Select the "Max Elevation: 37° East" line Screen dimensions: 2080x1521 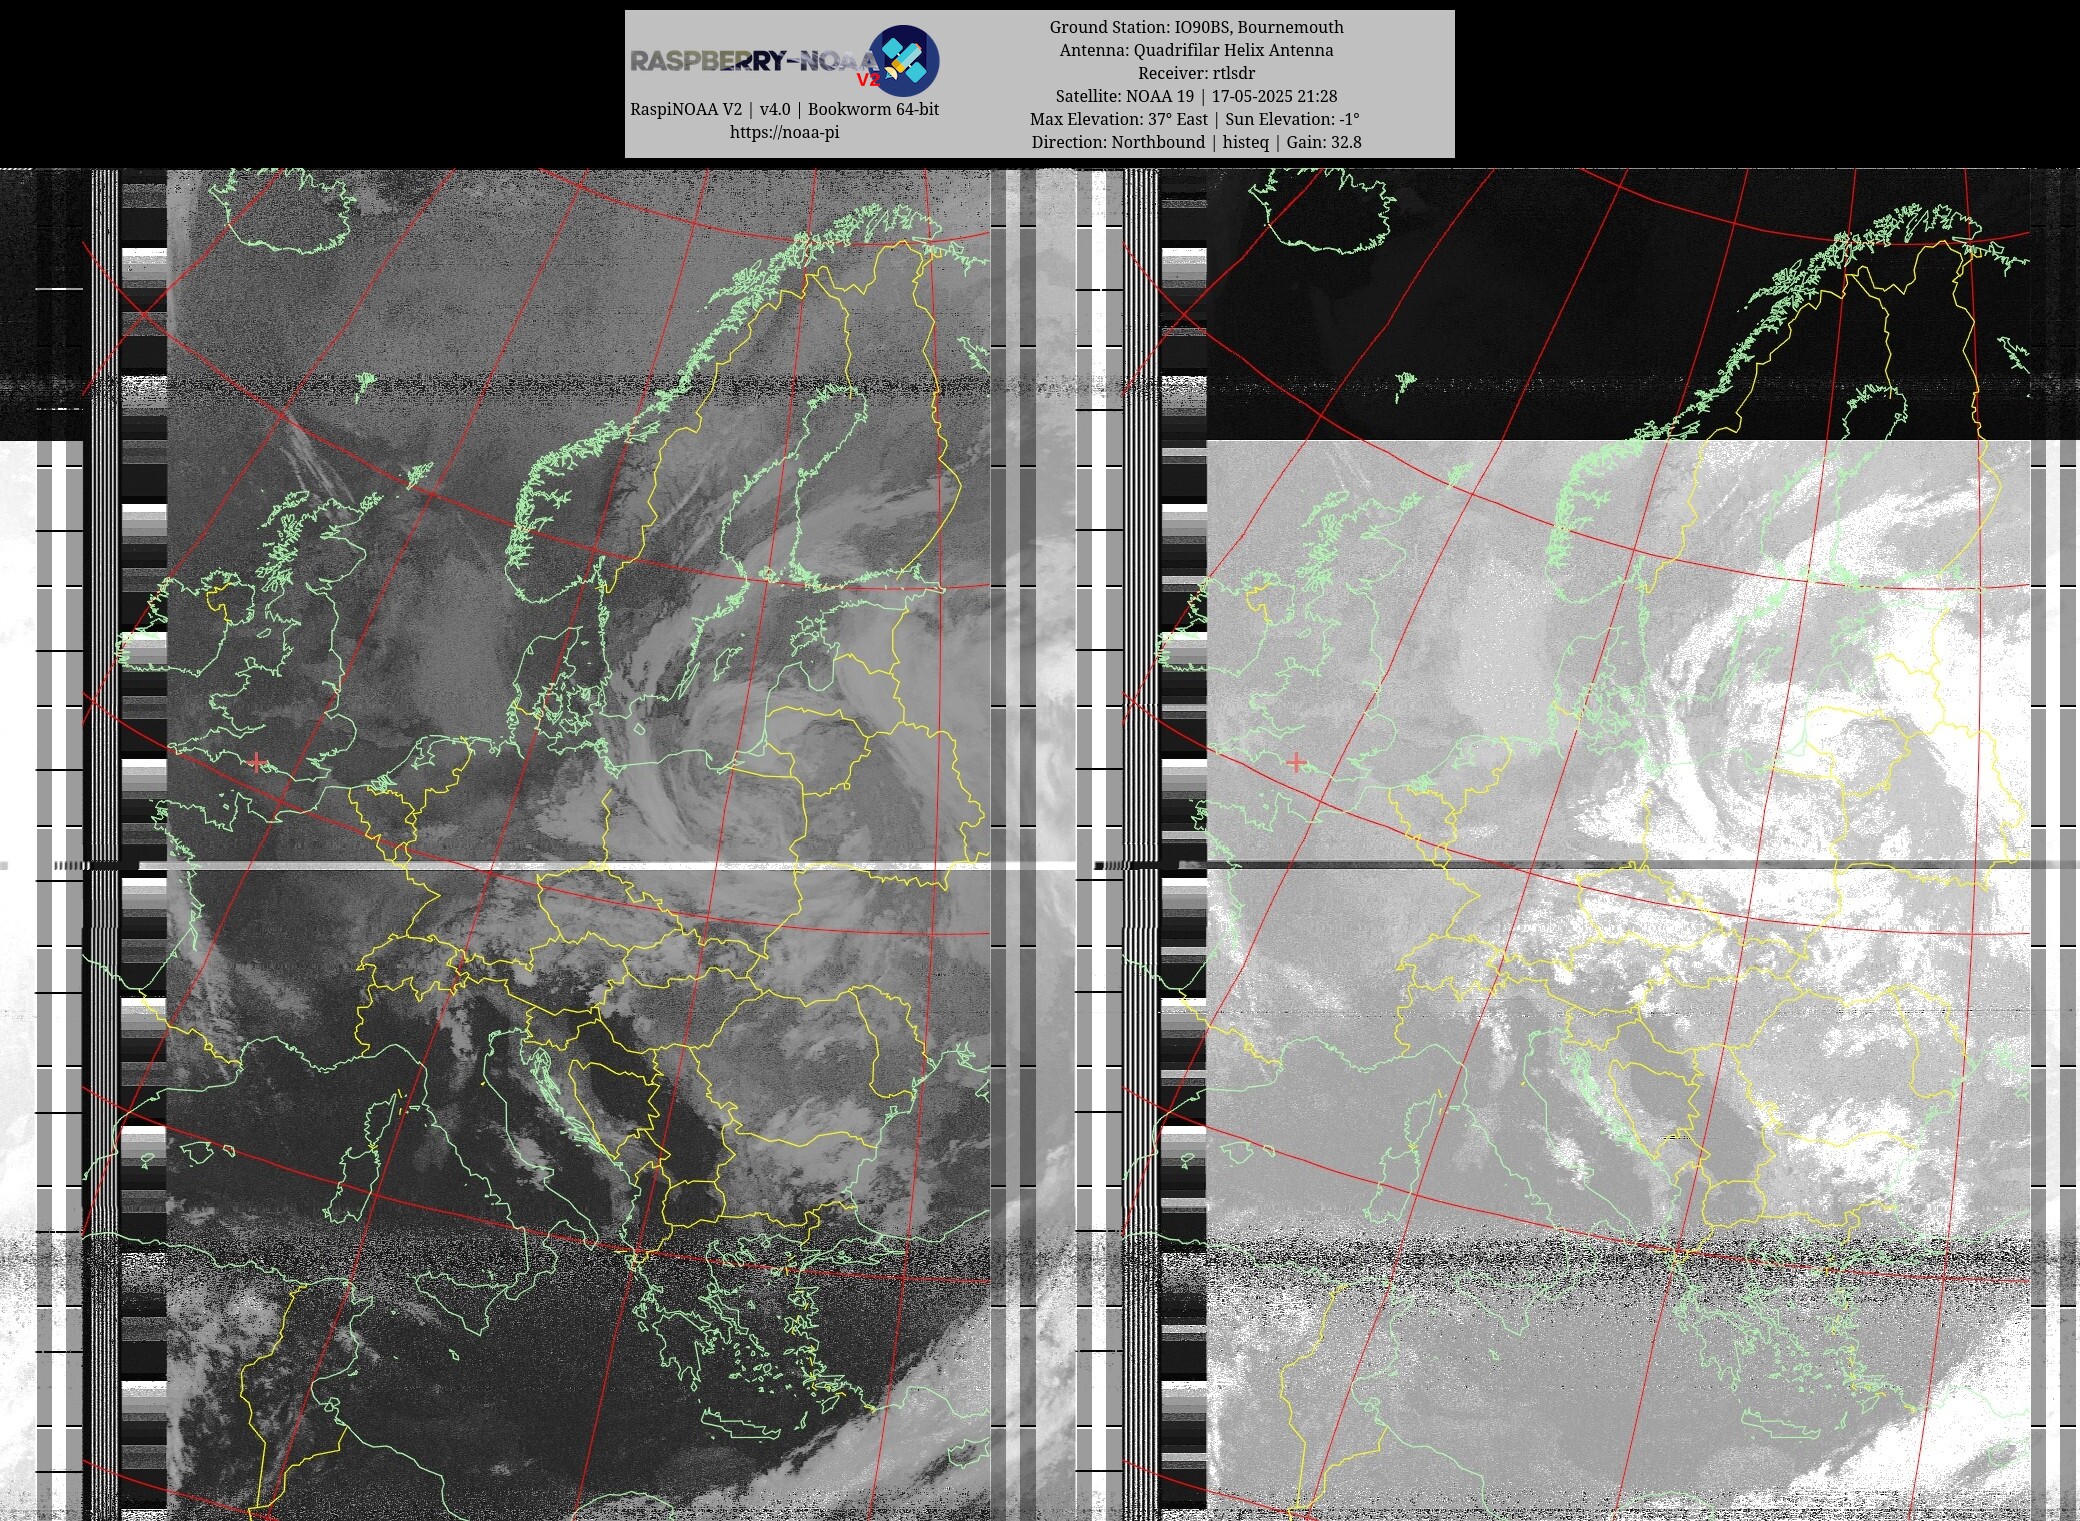coord(1195,119)
